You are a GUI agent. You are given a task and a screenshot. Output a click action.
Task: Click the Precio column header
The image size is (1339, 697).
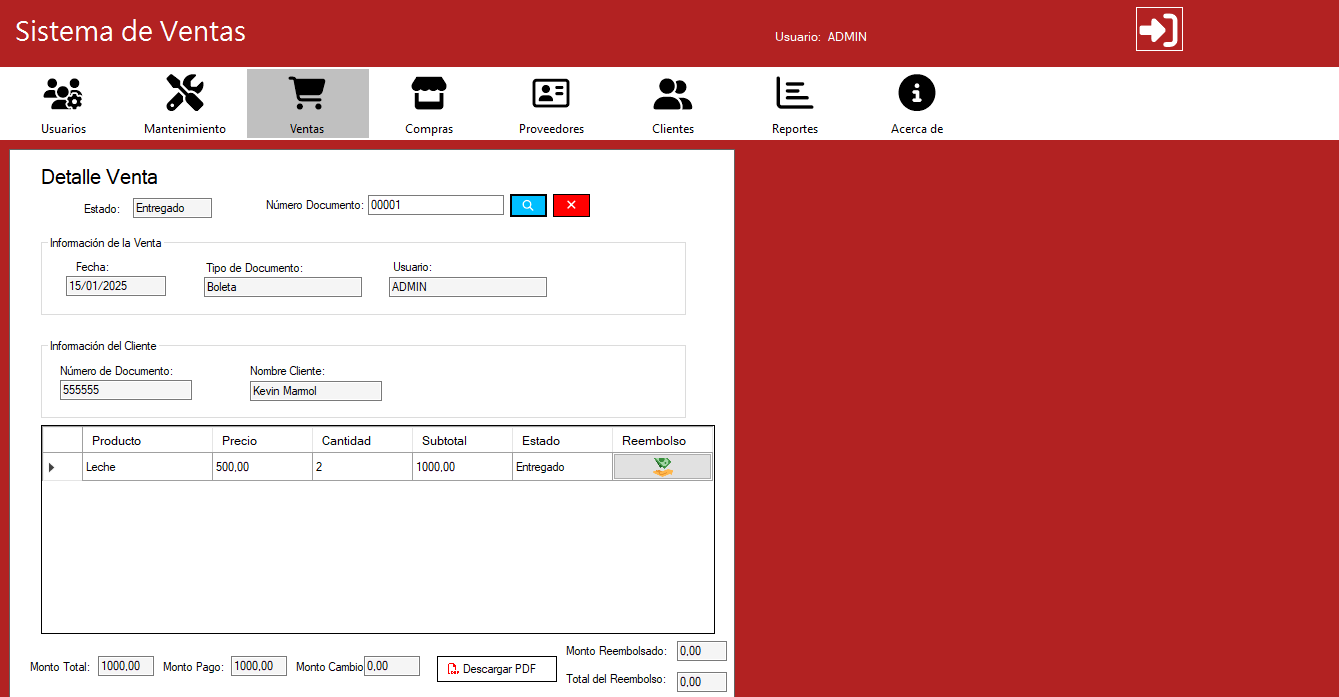(262, 441)
